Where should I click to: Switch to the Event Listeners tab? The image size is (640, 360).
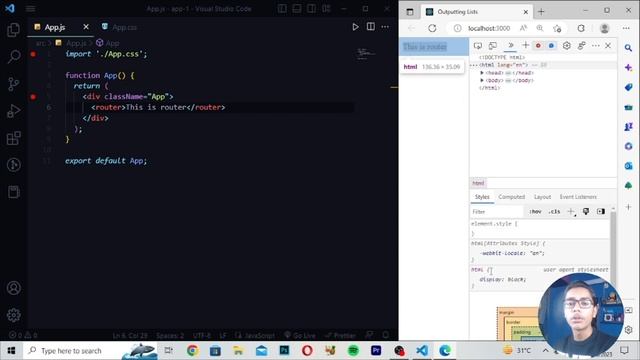coord(578,197)
